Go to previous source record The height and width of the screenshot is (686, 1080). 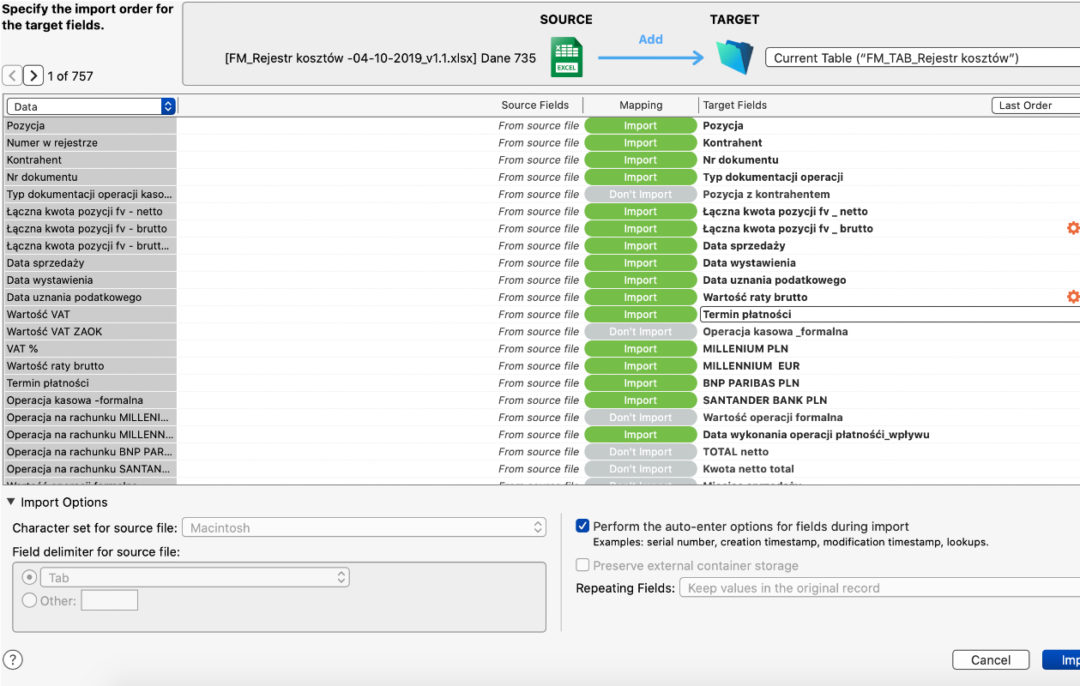[12, 75]
